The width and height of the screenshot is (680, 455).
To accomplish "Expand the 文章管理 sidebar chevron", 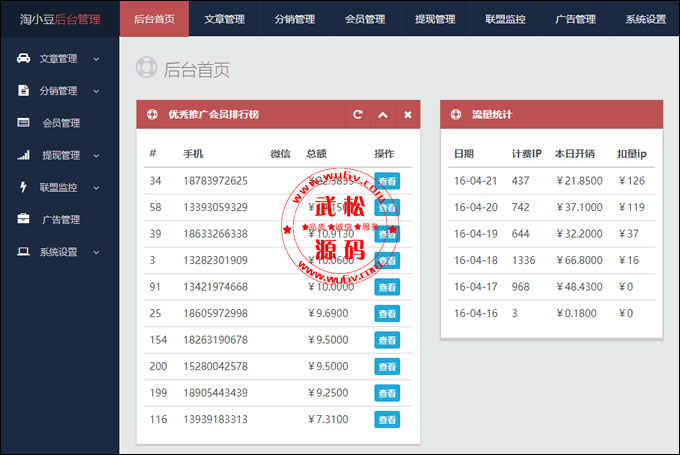I will coord(96,59).
